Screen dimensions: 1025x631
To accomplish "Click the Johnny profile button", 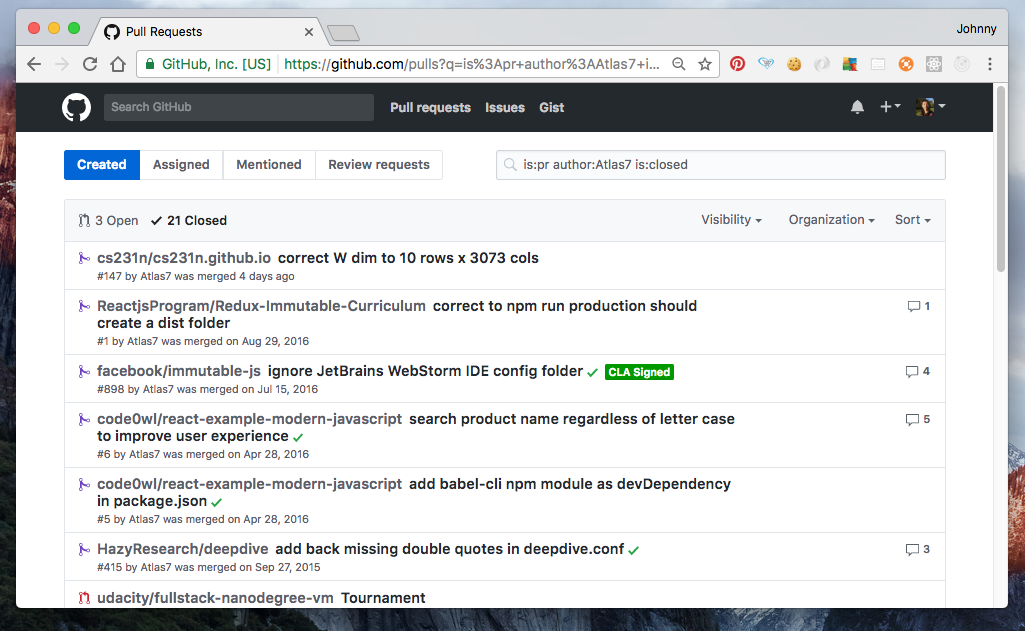I will click(x=976, y=29).
